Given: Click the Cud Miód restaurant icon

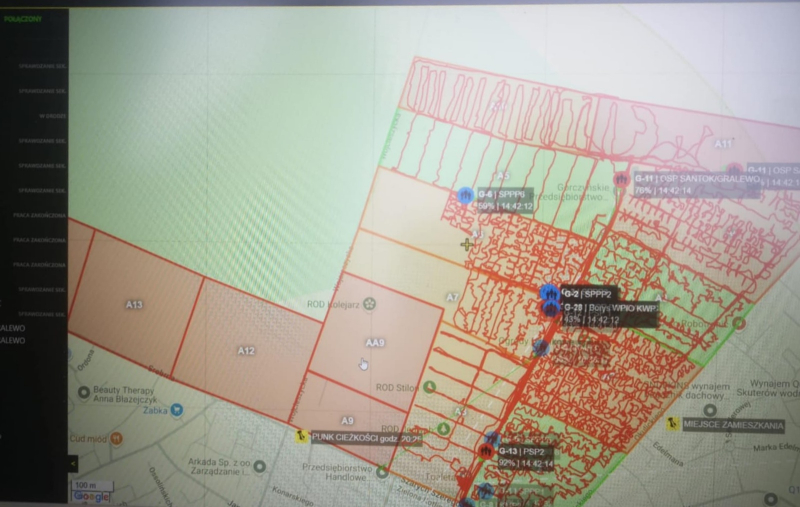Looking at the screenshot, I should click(116, 438).
